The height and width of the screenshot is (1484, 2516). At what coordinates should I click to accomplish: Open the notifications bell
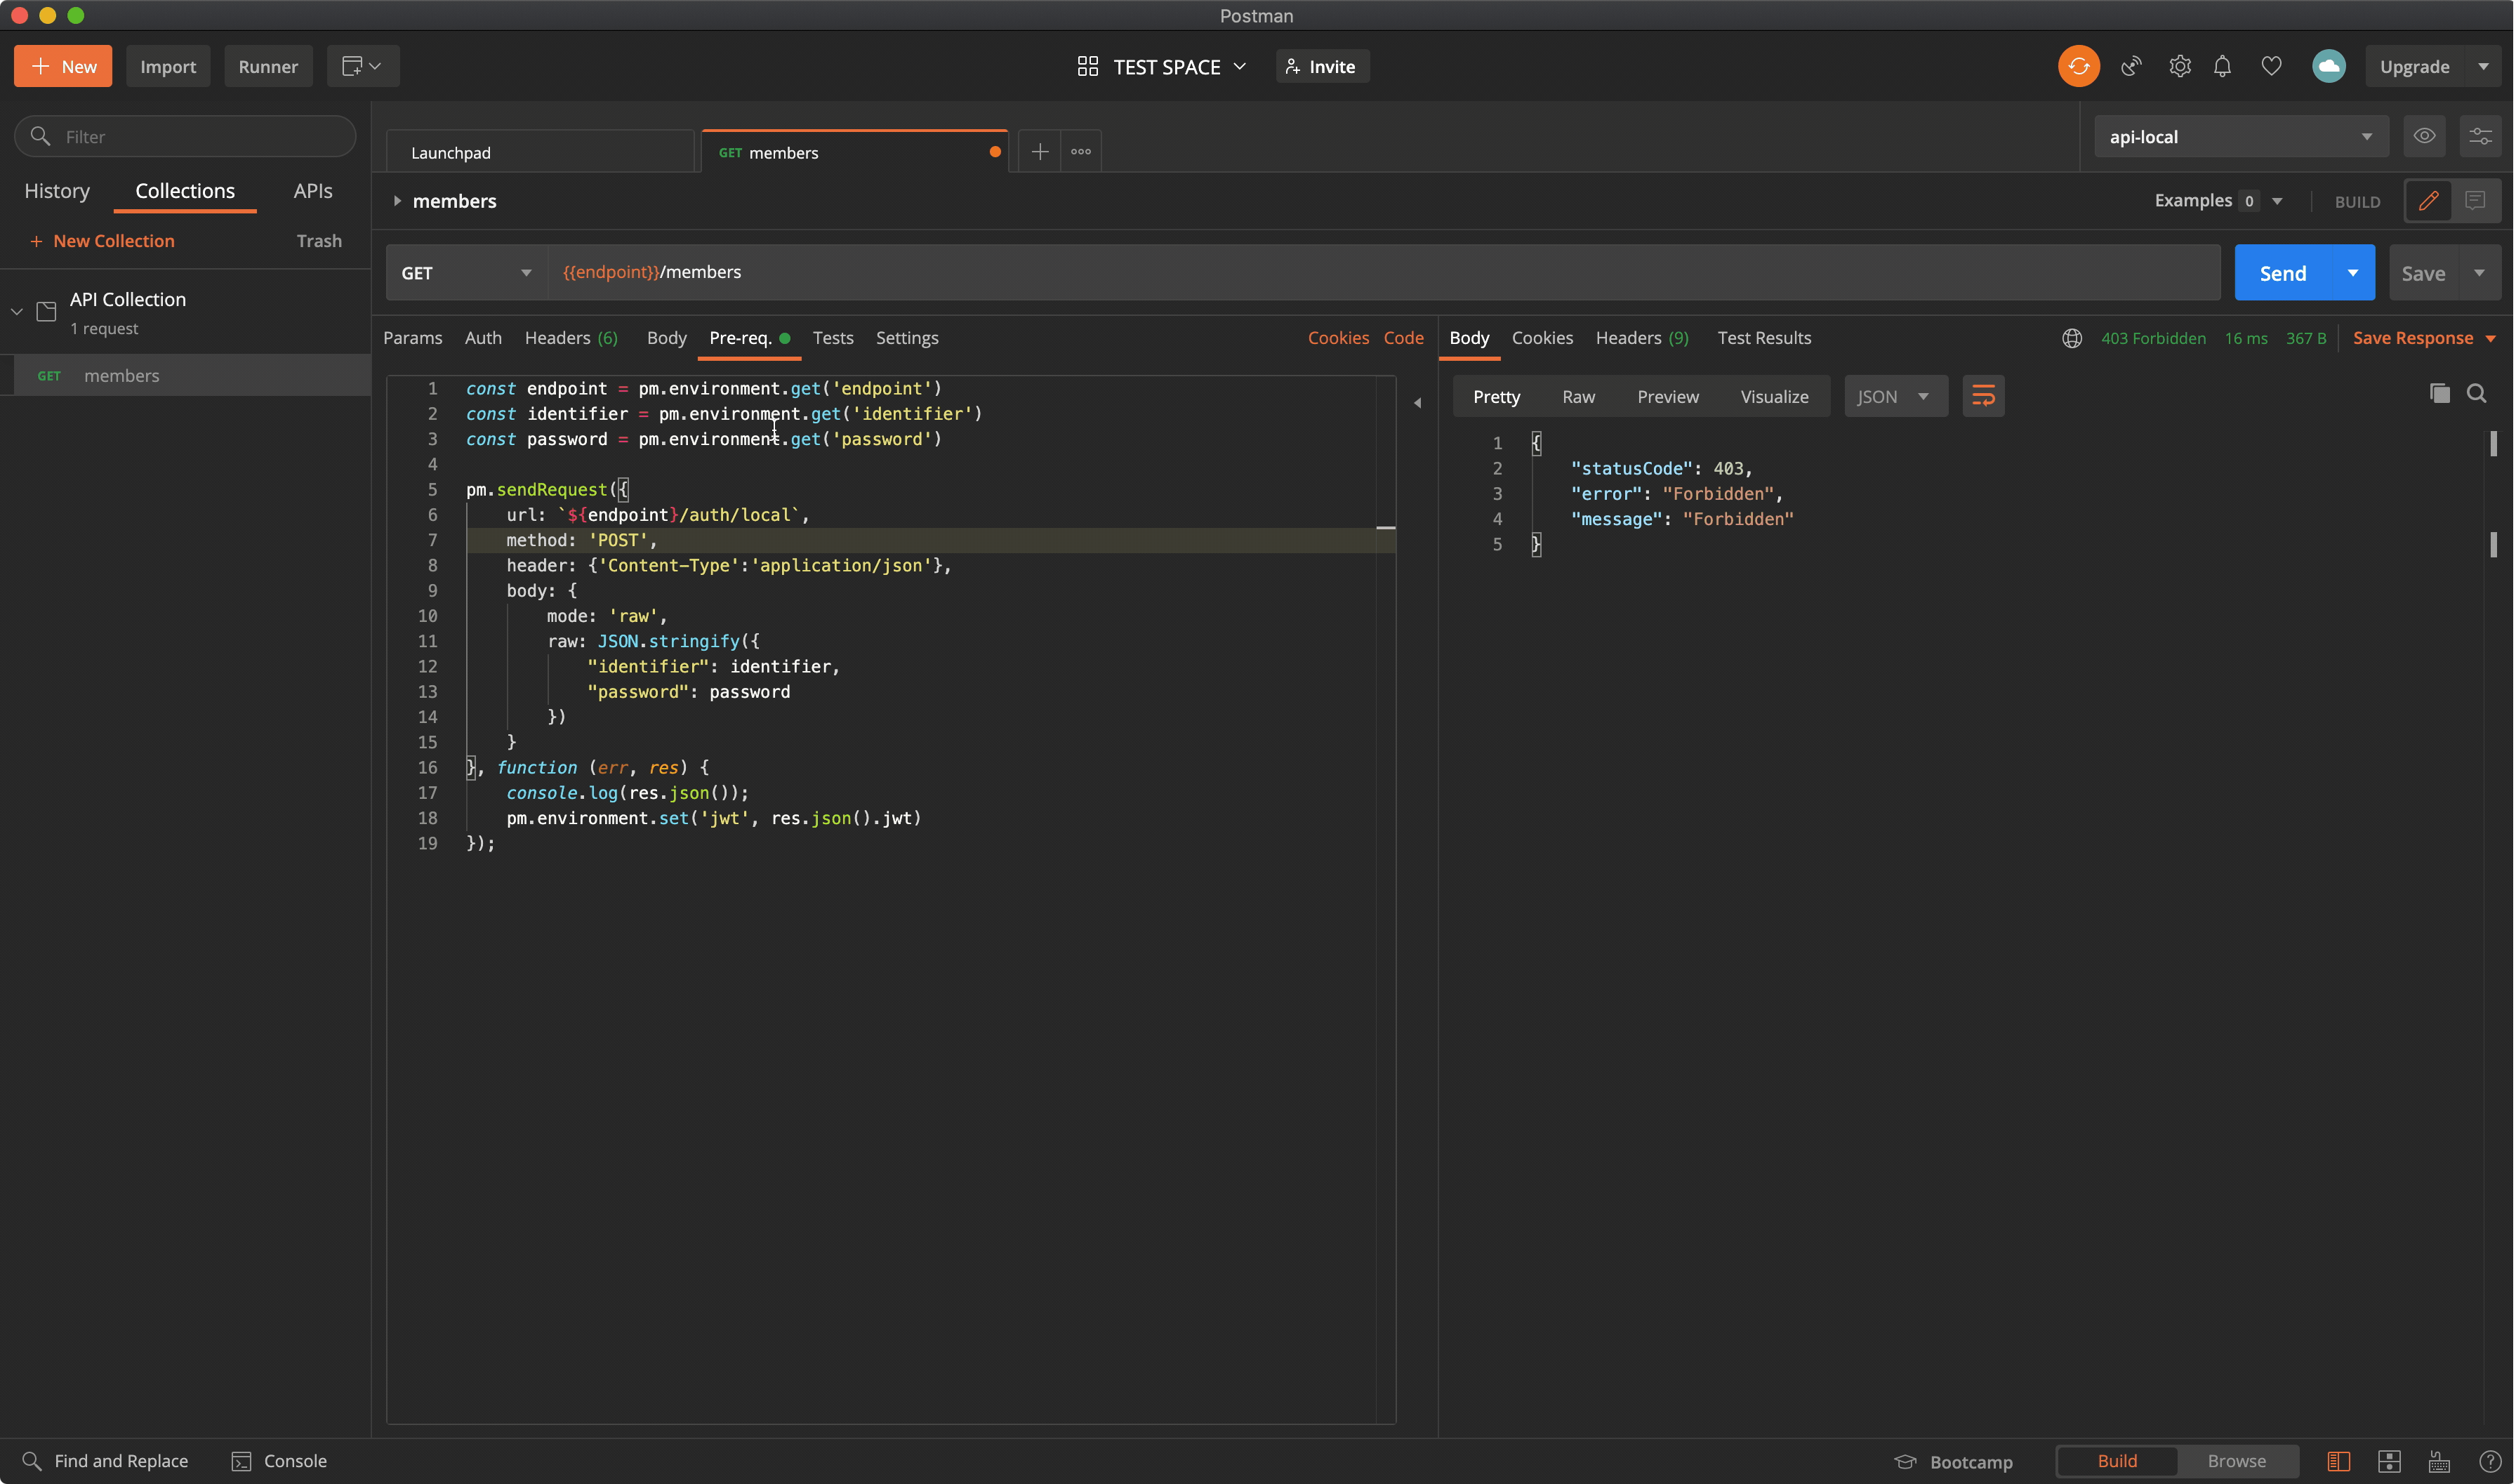click(2222, 66)
